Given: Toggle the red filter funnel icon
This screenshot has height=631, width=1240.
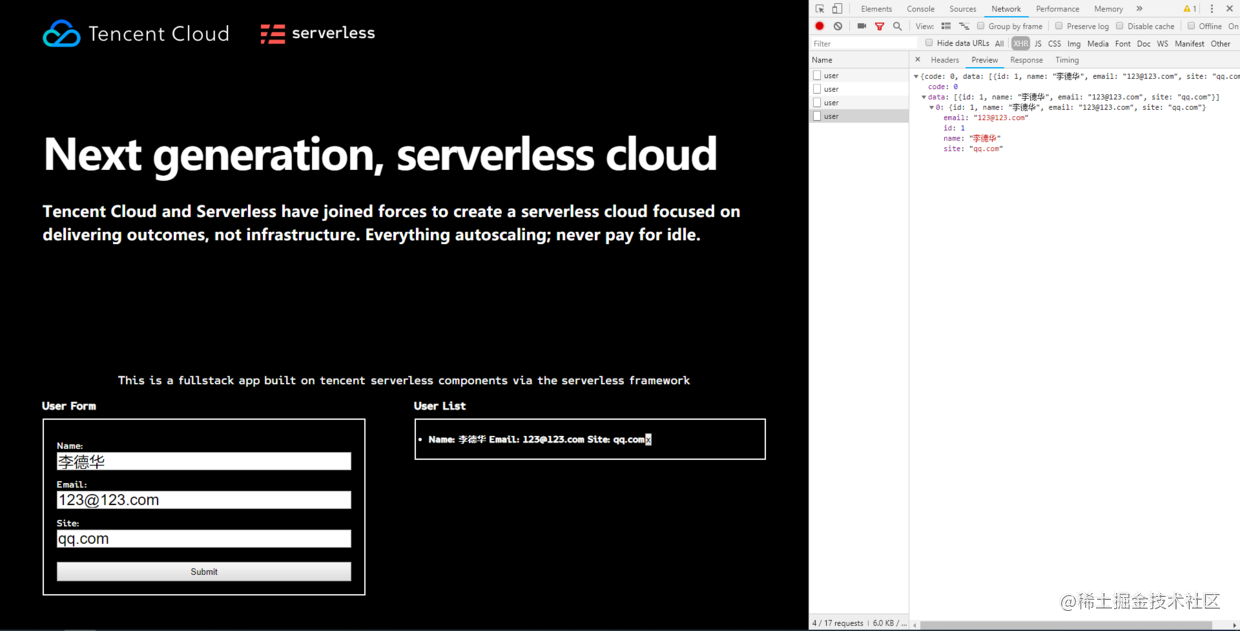Looking at the screenshot, I should point(880,26).
